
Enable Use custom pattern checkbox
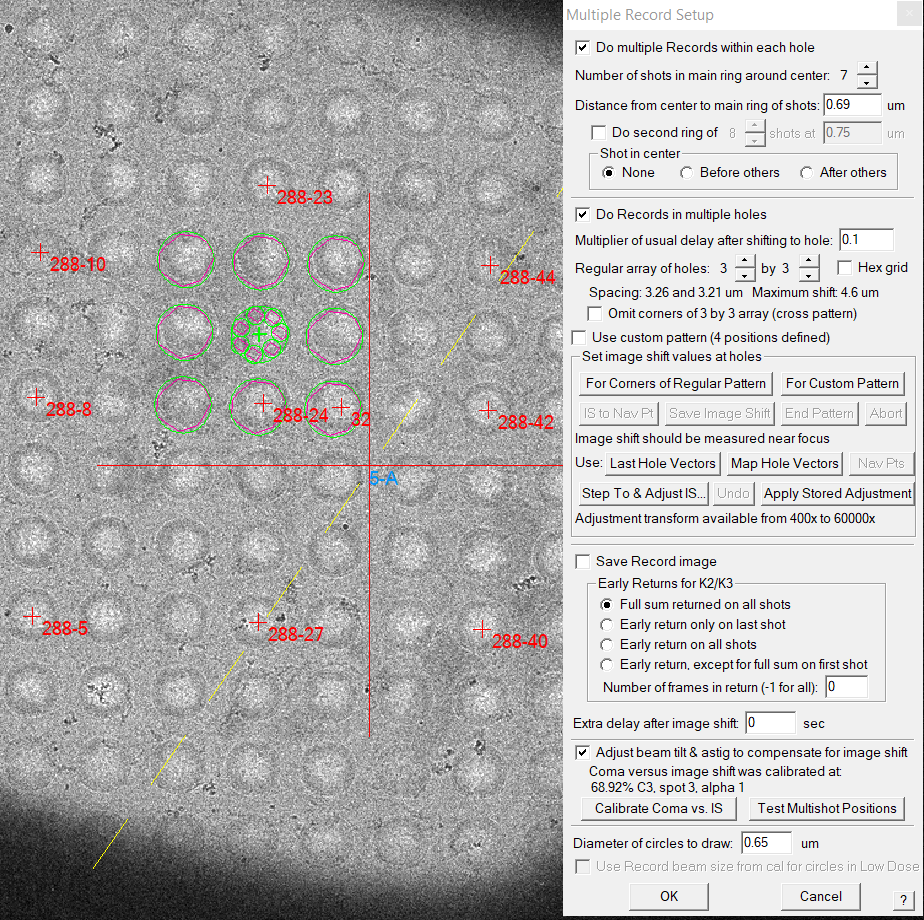(x=579, y=338)
